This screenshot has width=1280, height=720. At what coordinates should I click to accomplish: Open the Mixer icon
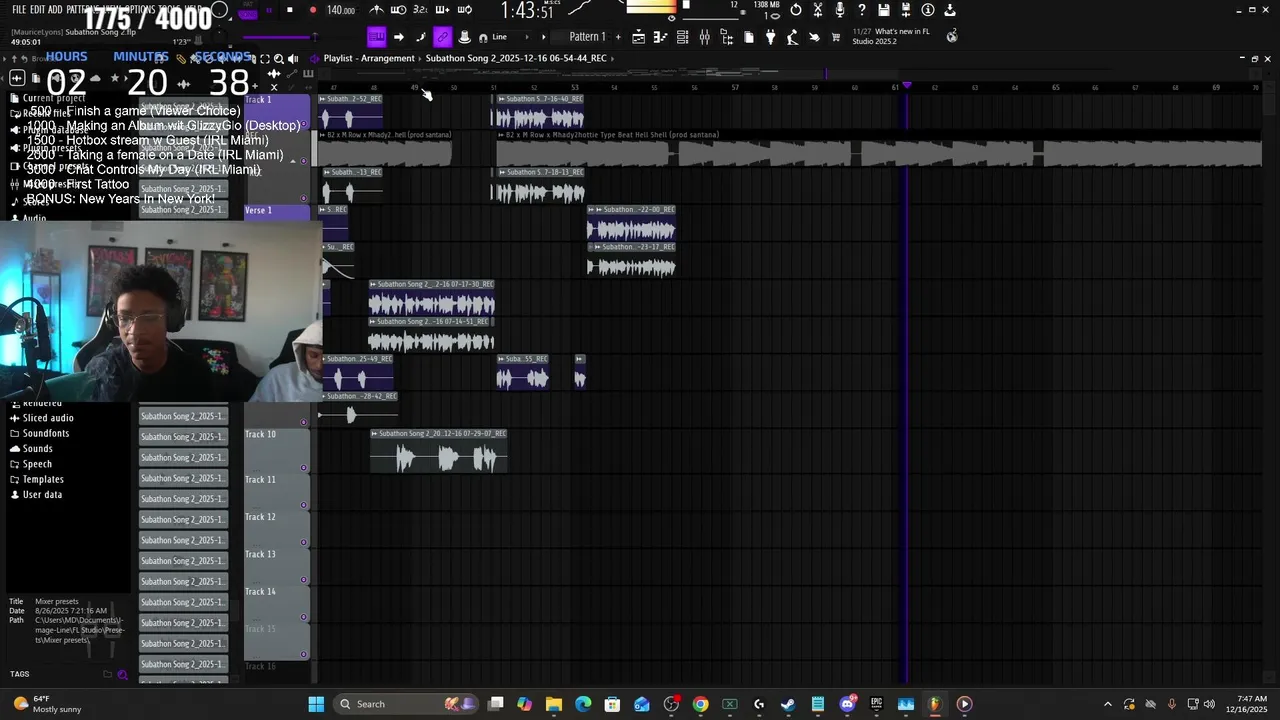(x=704, y=37)
